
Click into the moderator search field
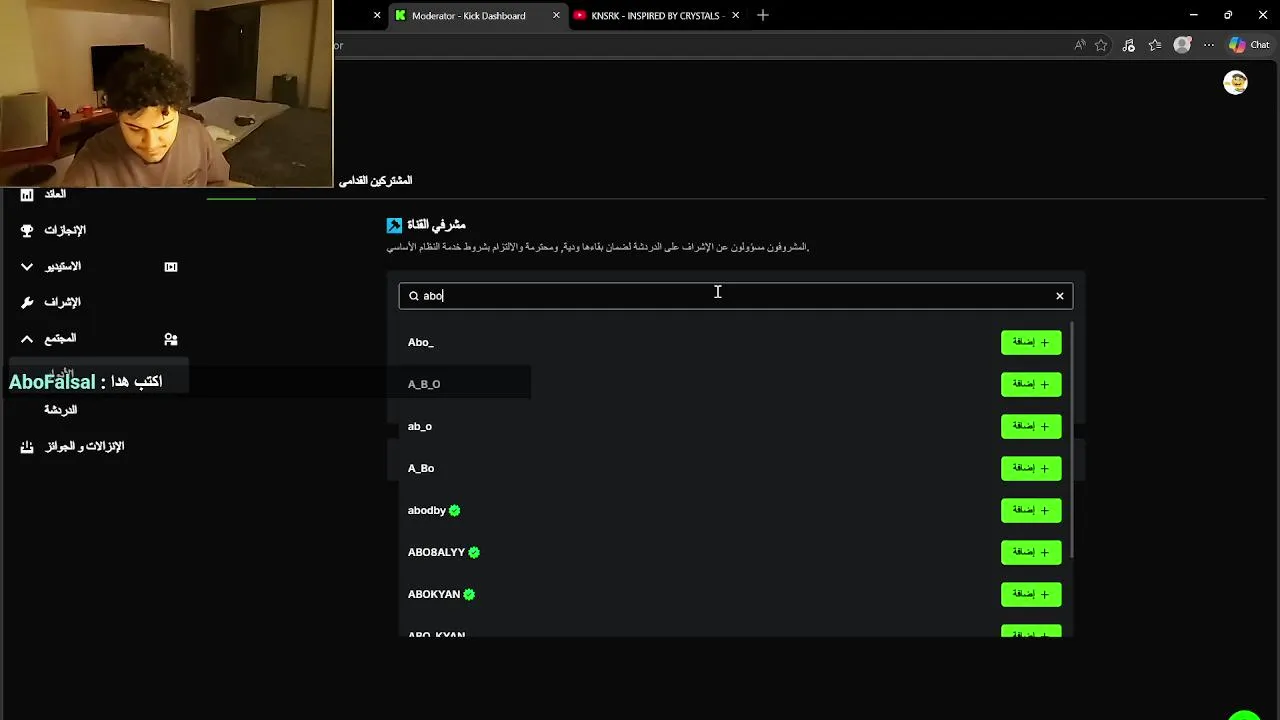pos(736,296)
